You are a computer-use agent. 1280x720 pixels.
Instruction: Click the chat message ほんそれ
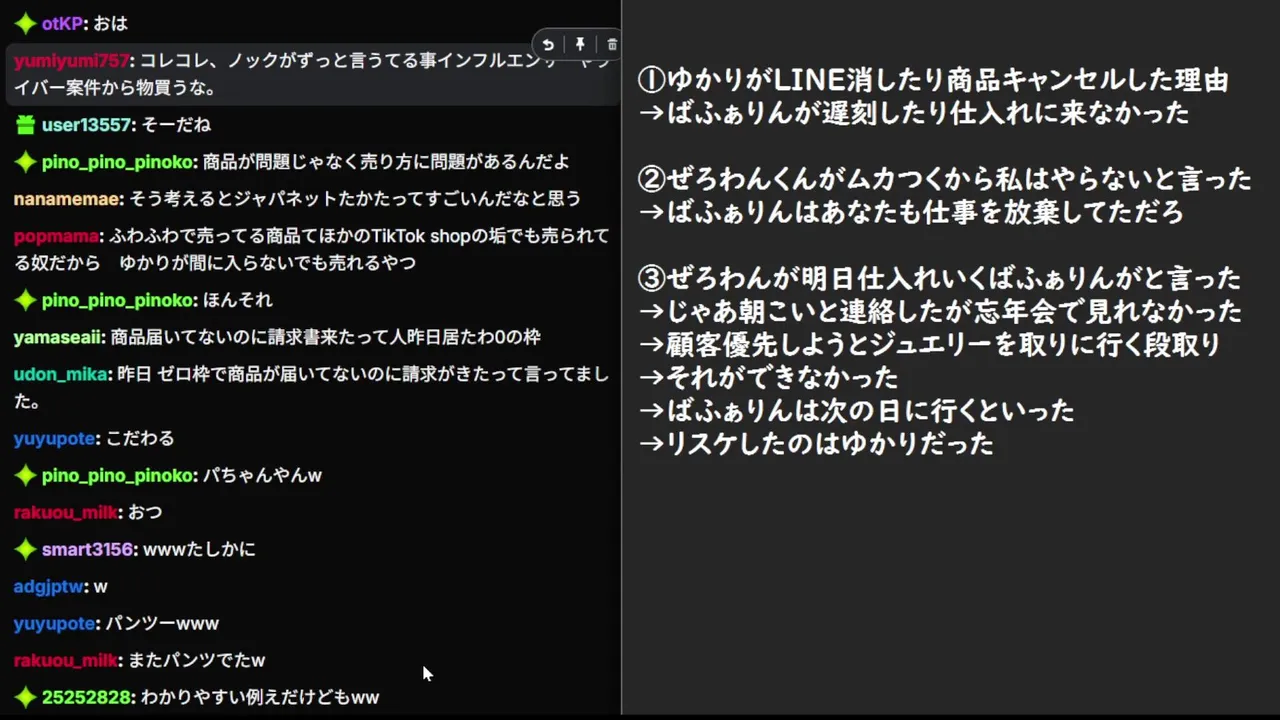[238, 300]
